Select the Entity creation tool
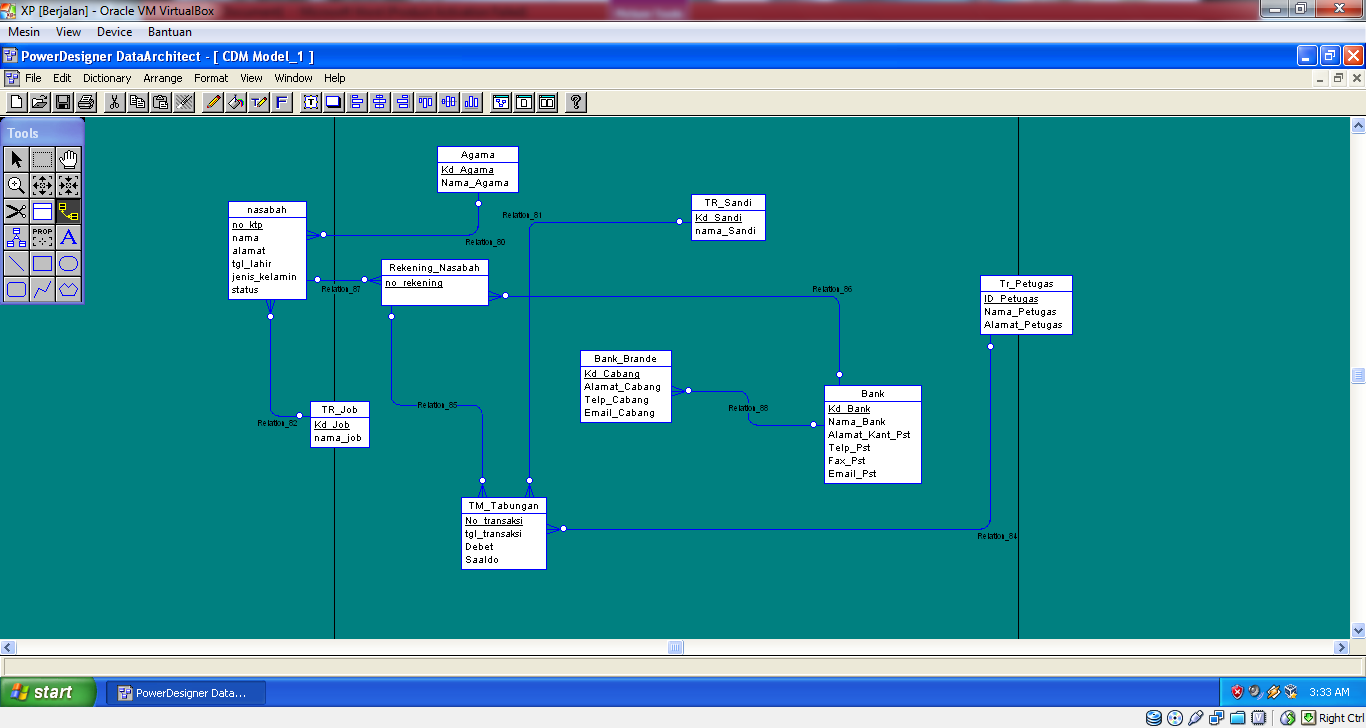Image resolution: width=1366 pixels, height=728 pixels. pos(41,211)
